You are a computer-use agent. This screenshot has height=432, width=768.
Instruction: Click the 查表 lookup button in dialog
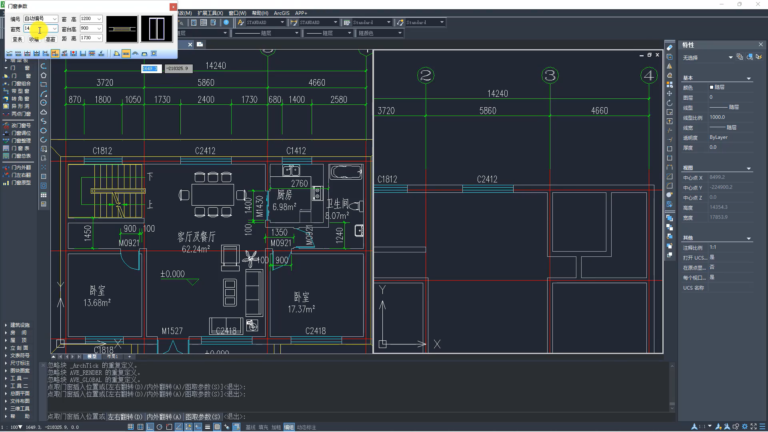[18, 39]
